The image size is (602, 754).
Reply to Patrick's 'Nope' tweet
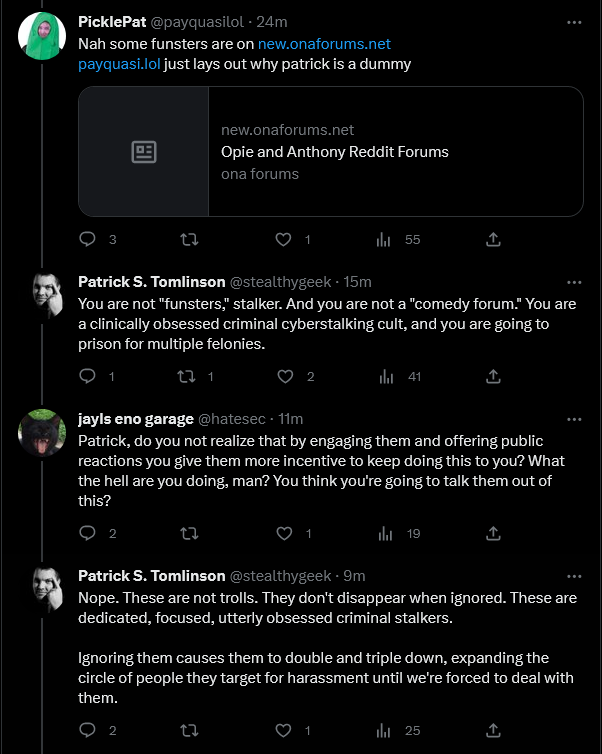pos(87,730)
